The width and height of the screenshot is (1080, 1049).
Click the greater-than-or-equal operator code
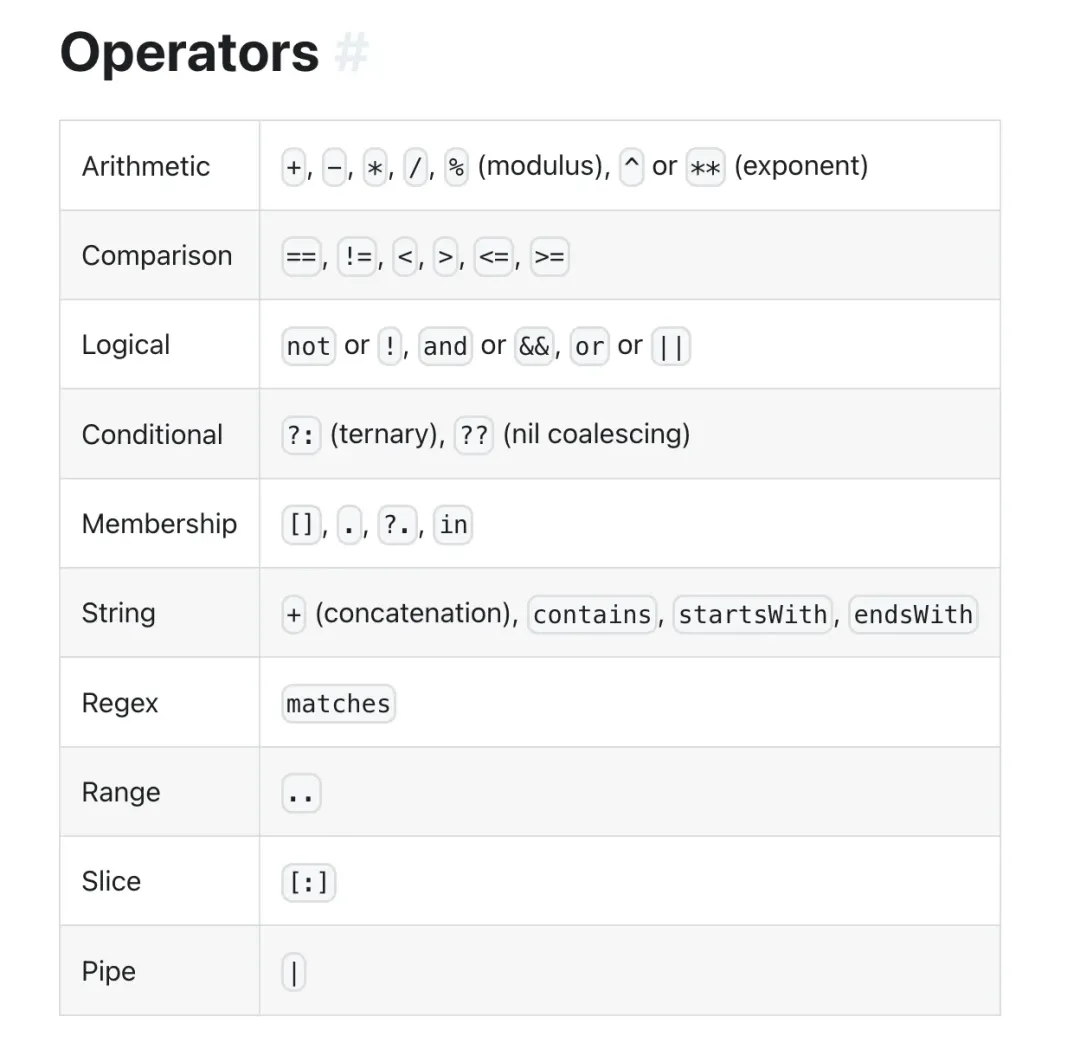549,257
